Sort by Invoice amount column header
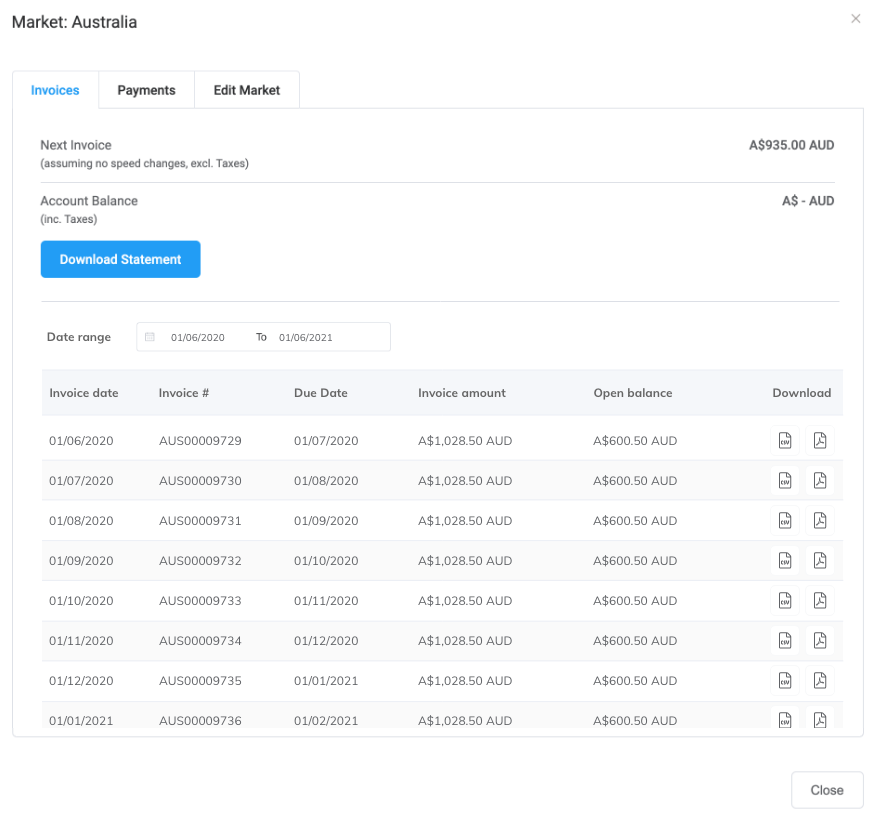 click(x=462, y=393)
